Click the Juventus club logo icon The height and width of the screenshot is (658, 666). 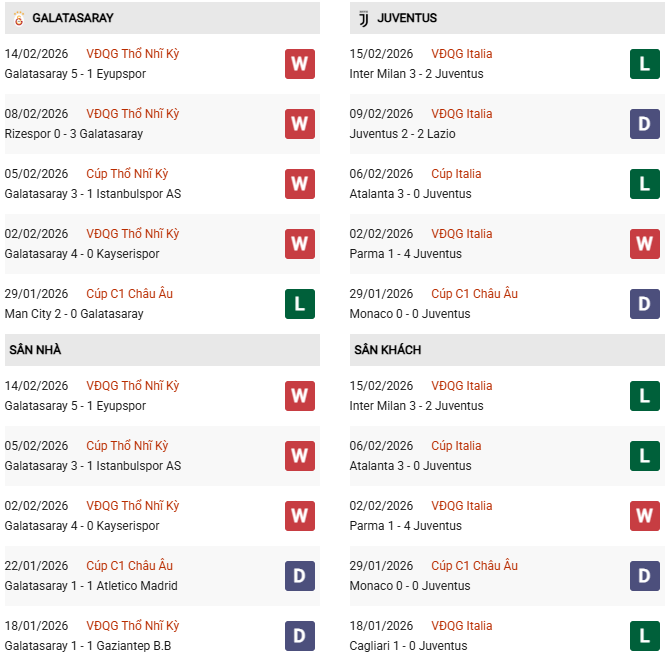point(363,18)
